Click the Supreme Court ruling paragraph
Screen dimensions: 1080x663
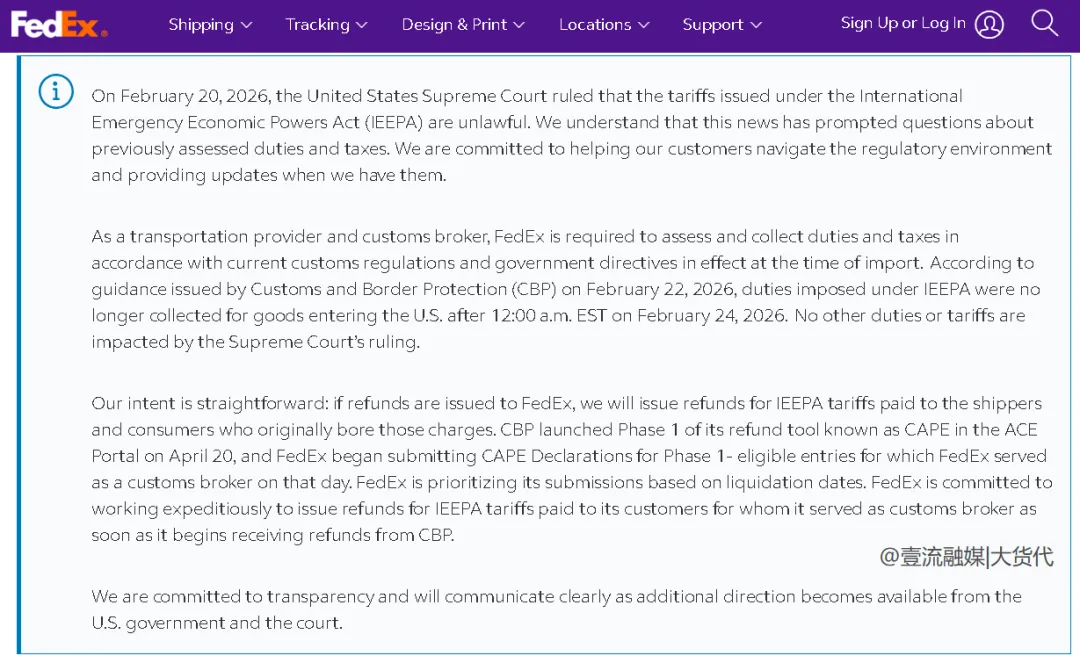[x=570, y=135]
